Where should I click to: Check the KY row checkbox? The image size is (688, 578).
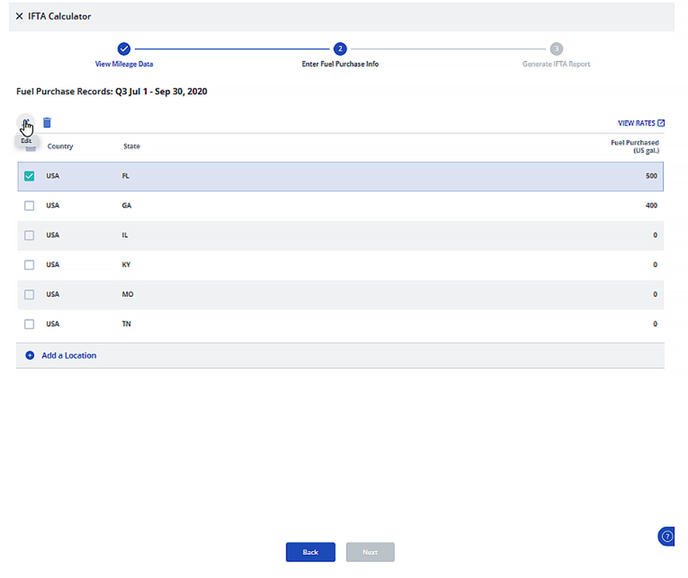tap(29, 265)
